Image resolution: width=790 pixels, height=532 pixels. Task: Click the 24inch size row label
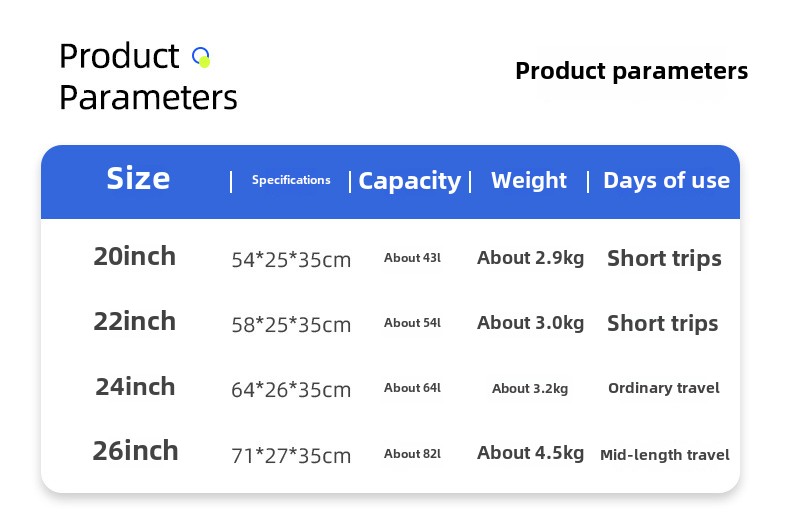[x=134, y=386]
